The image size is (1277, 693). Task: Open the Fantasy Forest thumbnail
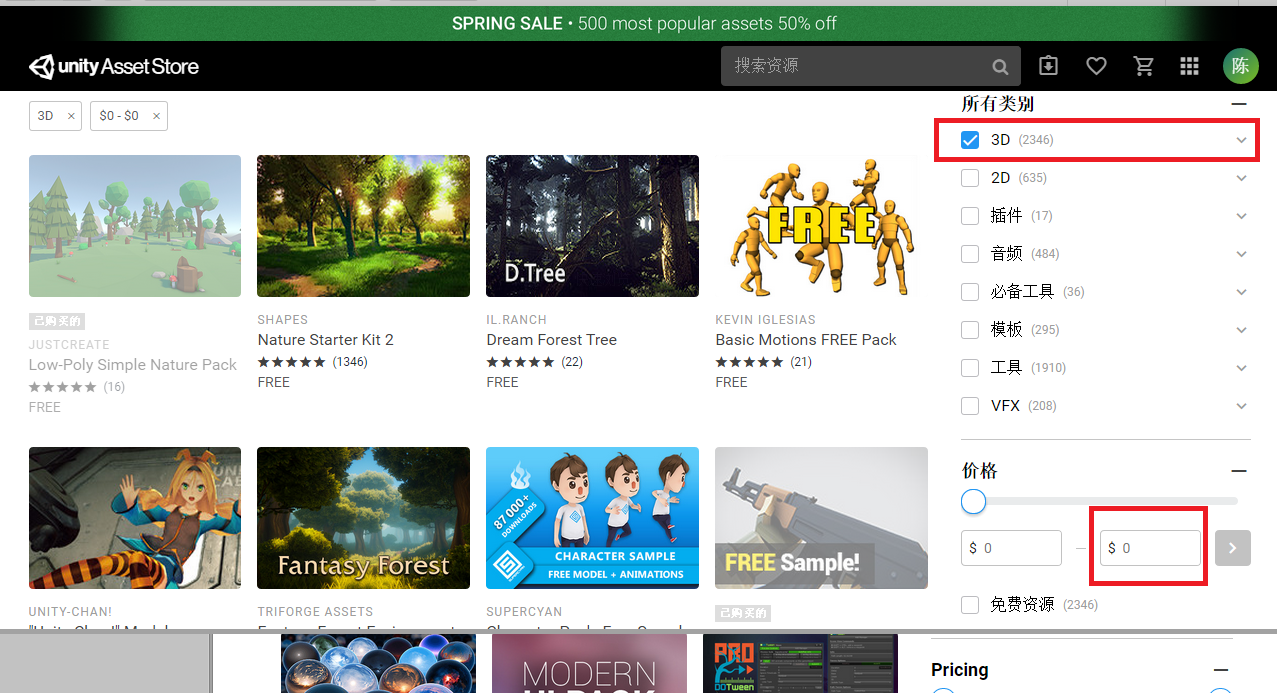363,518
